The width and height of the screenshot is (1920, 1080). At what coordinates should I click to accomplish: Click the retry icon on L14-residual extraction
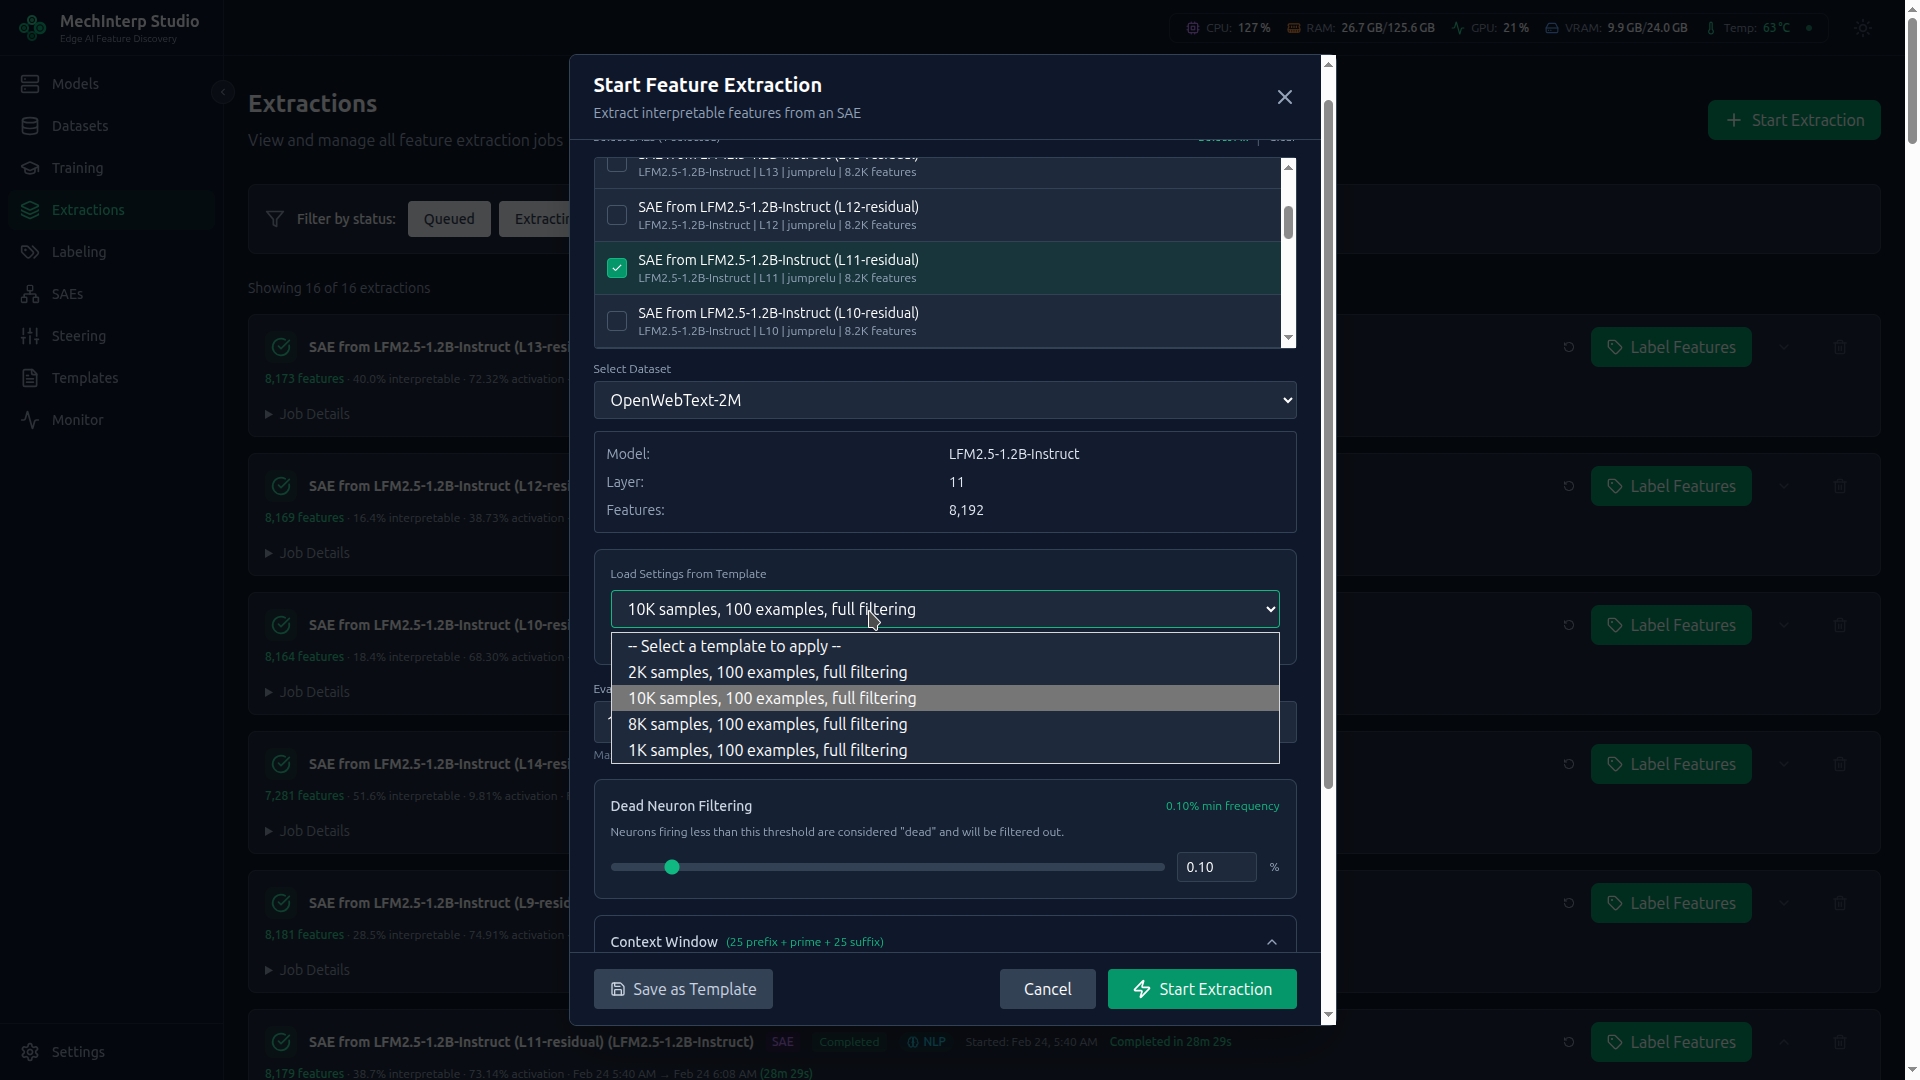pyautogui.click(x=1568, y=764)
